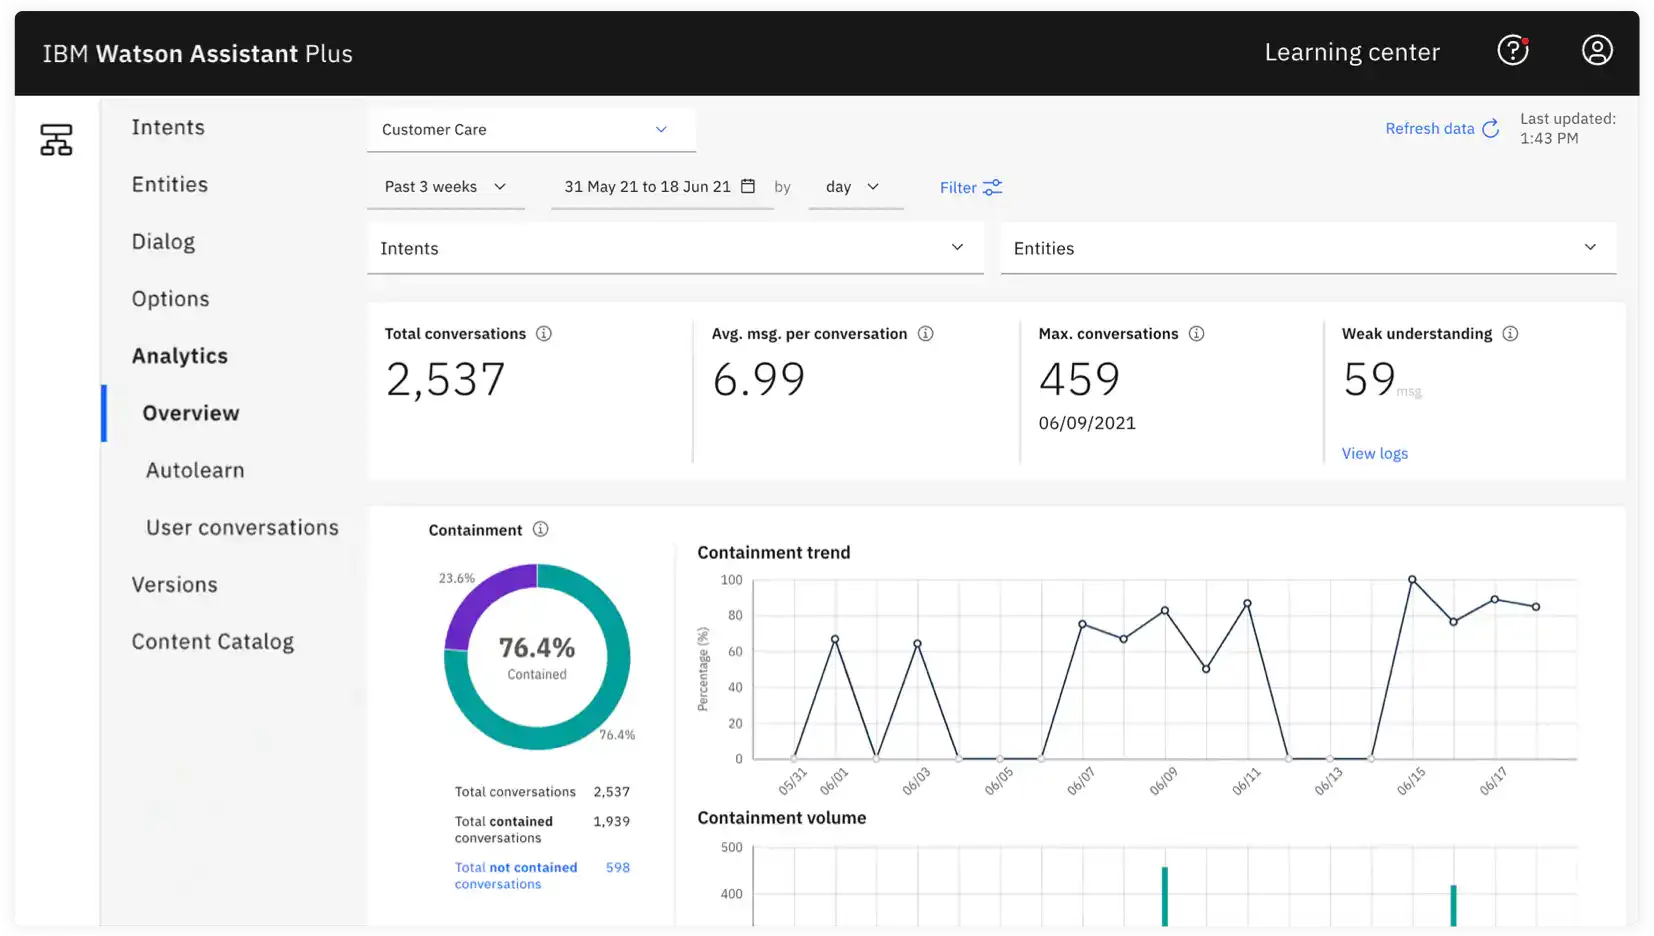
Task: Open the 31 May 21 to 18 Jun 21 date field
Action: pyautogui.click(x=662, y=187)
